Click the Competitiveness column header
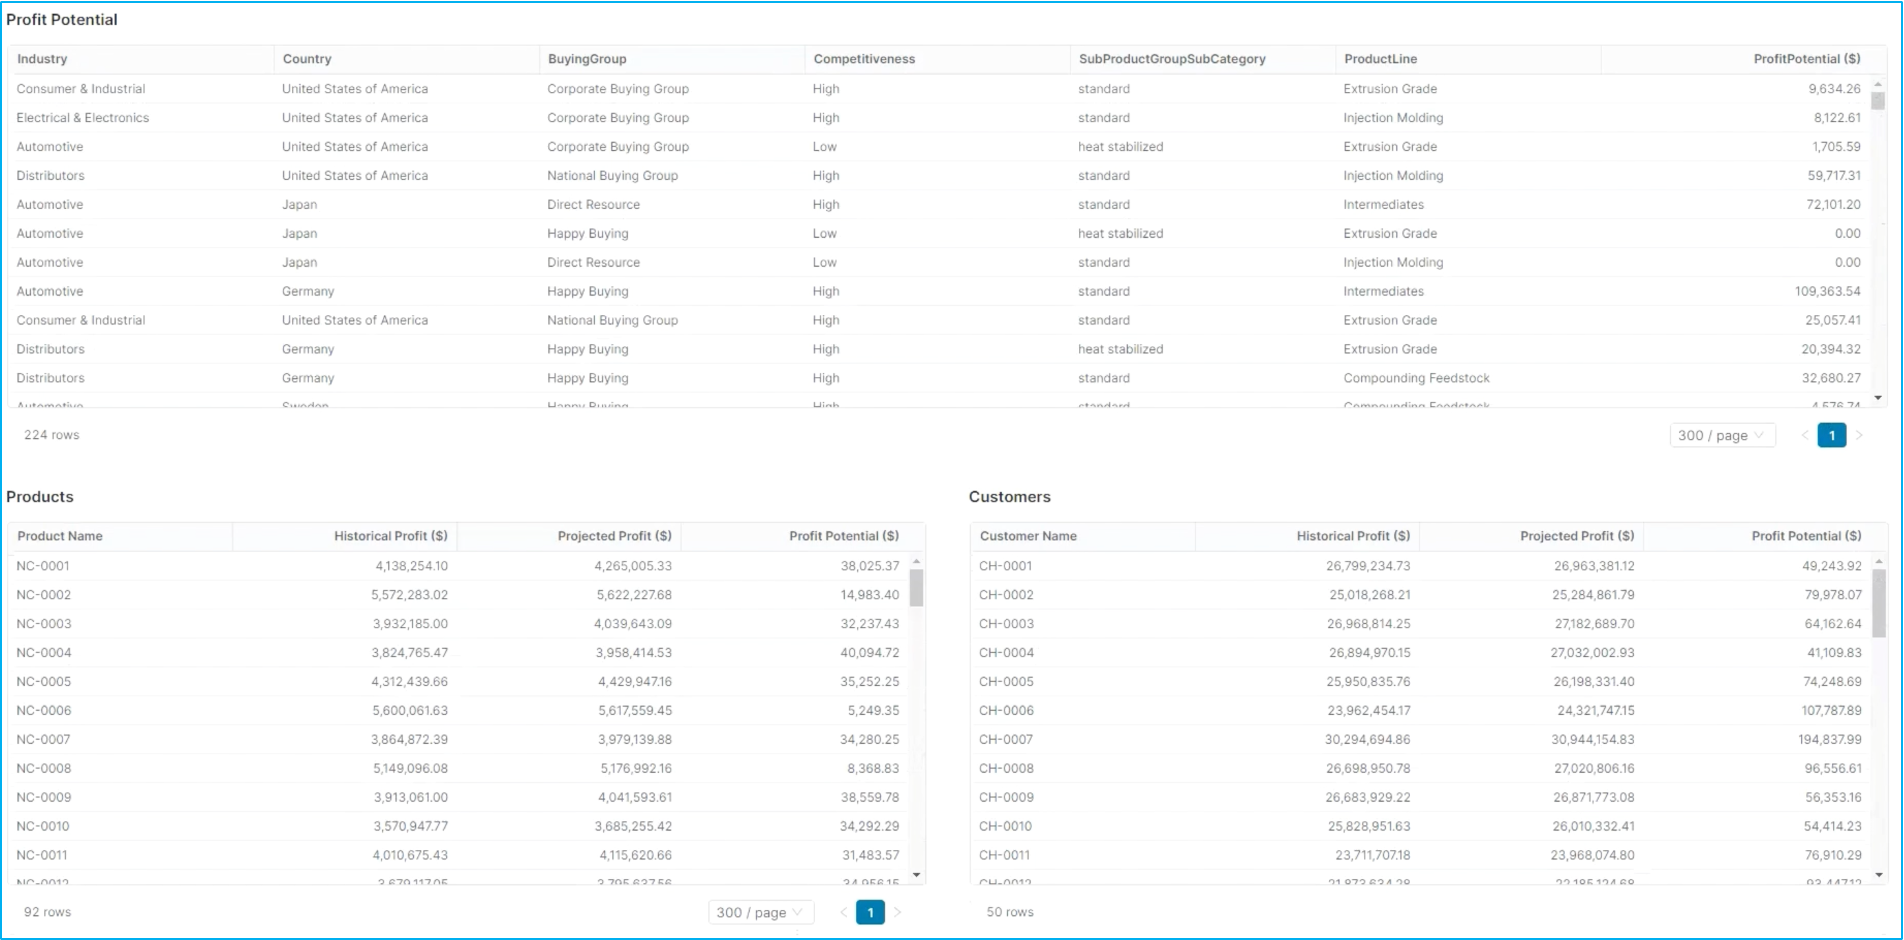Viewport: 1904px width, 940px height. (x=864, y=59)
